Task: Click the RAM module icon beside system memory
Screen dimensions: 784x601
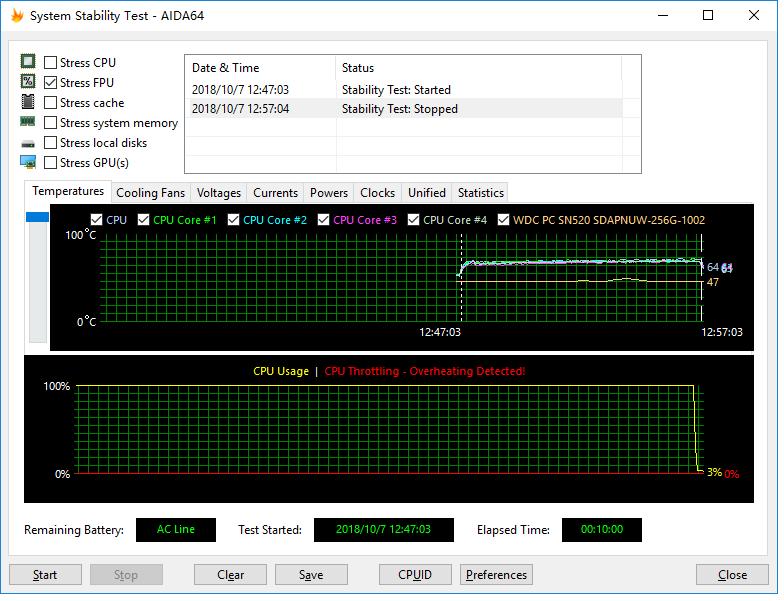Action: point(28,122)
